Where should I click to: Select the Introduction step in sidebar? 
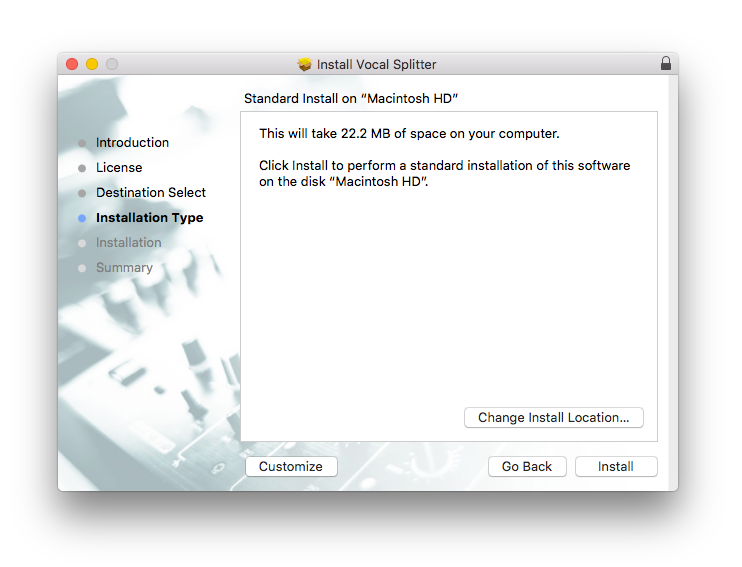pyautogui.click(x=132, y=142)
